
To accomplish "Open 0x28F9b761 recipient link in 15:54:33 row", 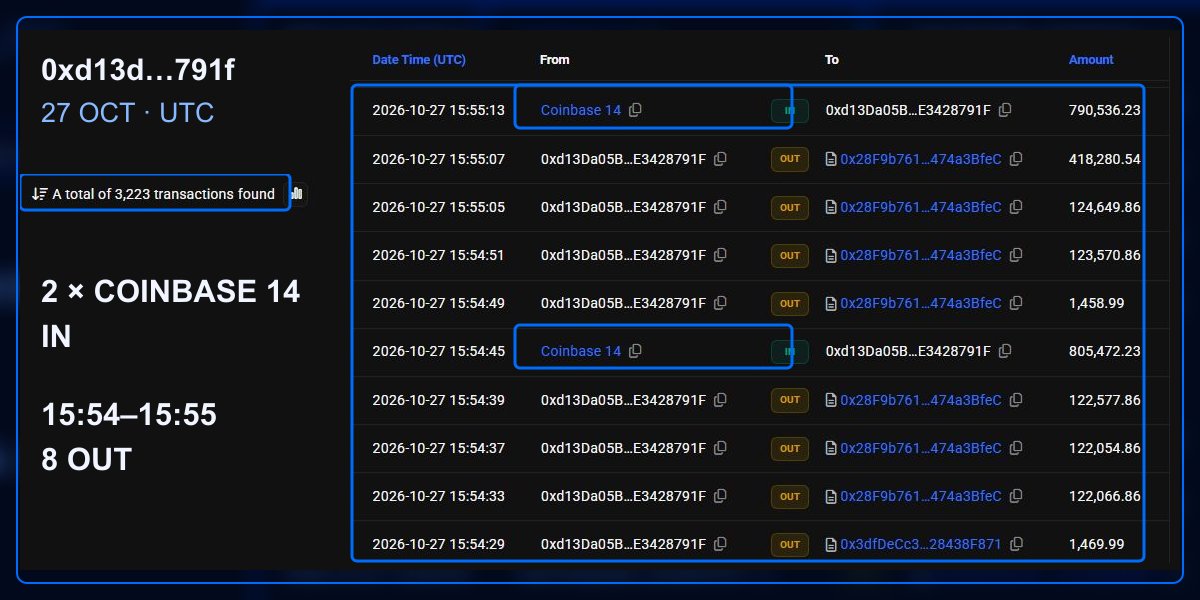I will point(920,496).
